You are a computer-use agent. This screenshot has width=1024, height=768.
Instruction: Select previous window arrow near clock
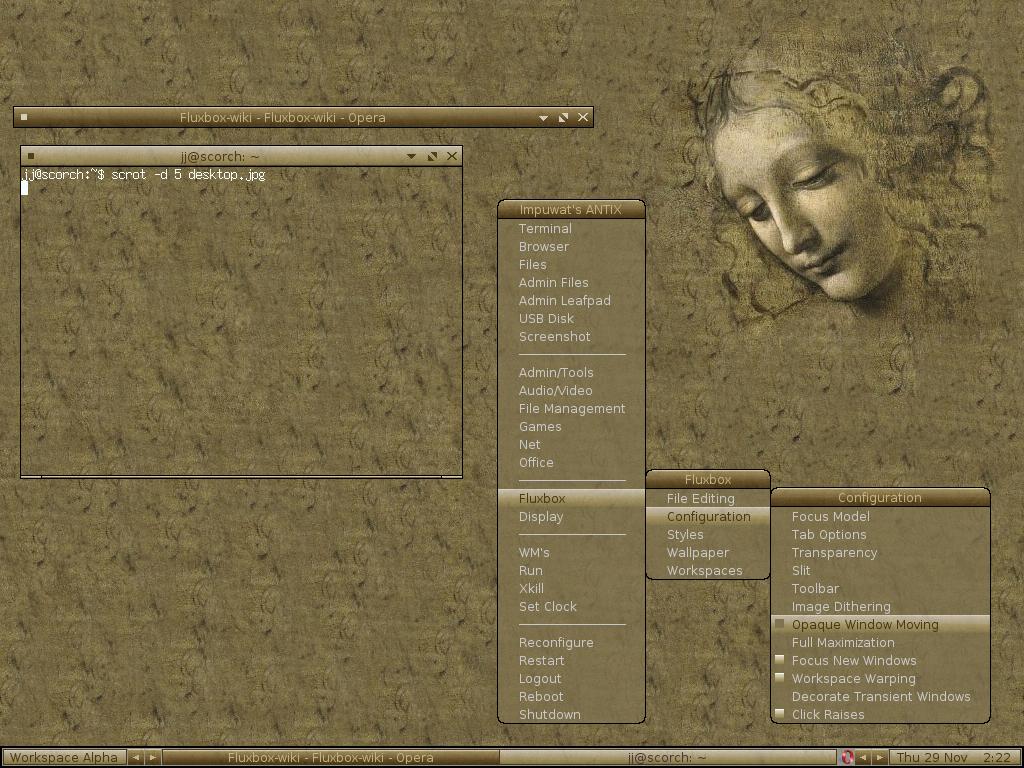point(863,758)
